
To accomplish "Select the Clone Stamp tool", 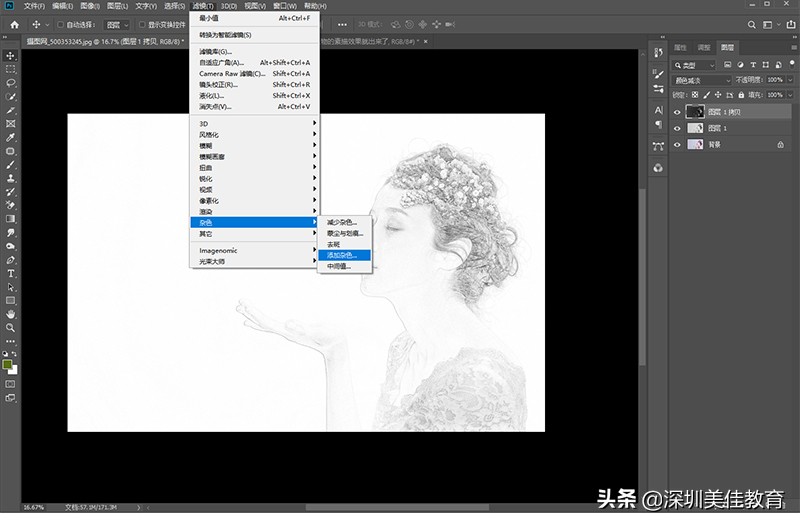I will click(10, 178).
